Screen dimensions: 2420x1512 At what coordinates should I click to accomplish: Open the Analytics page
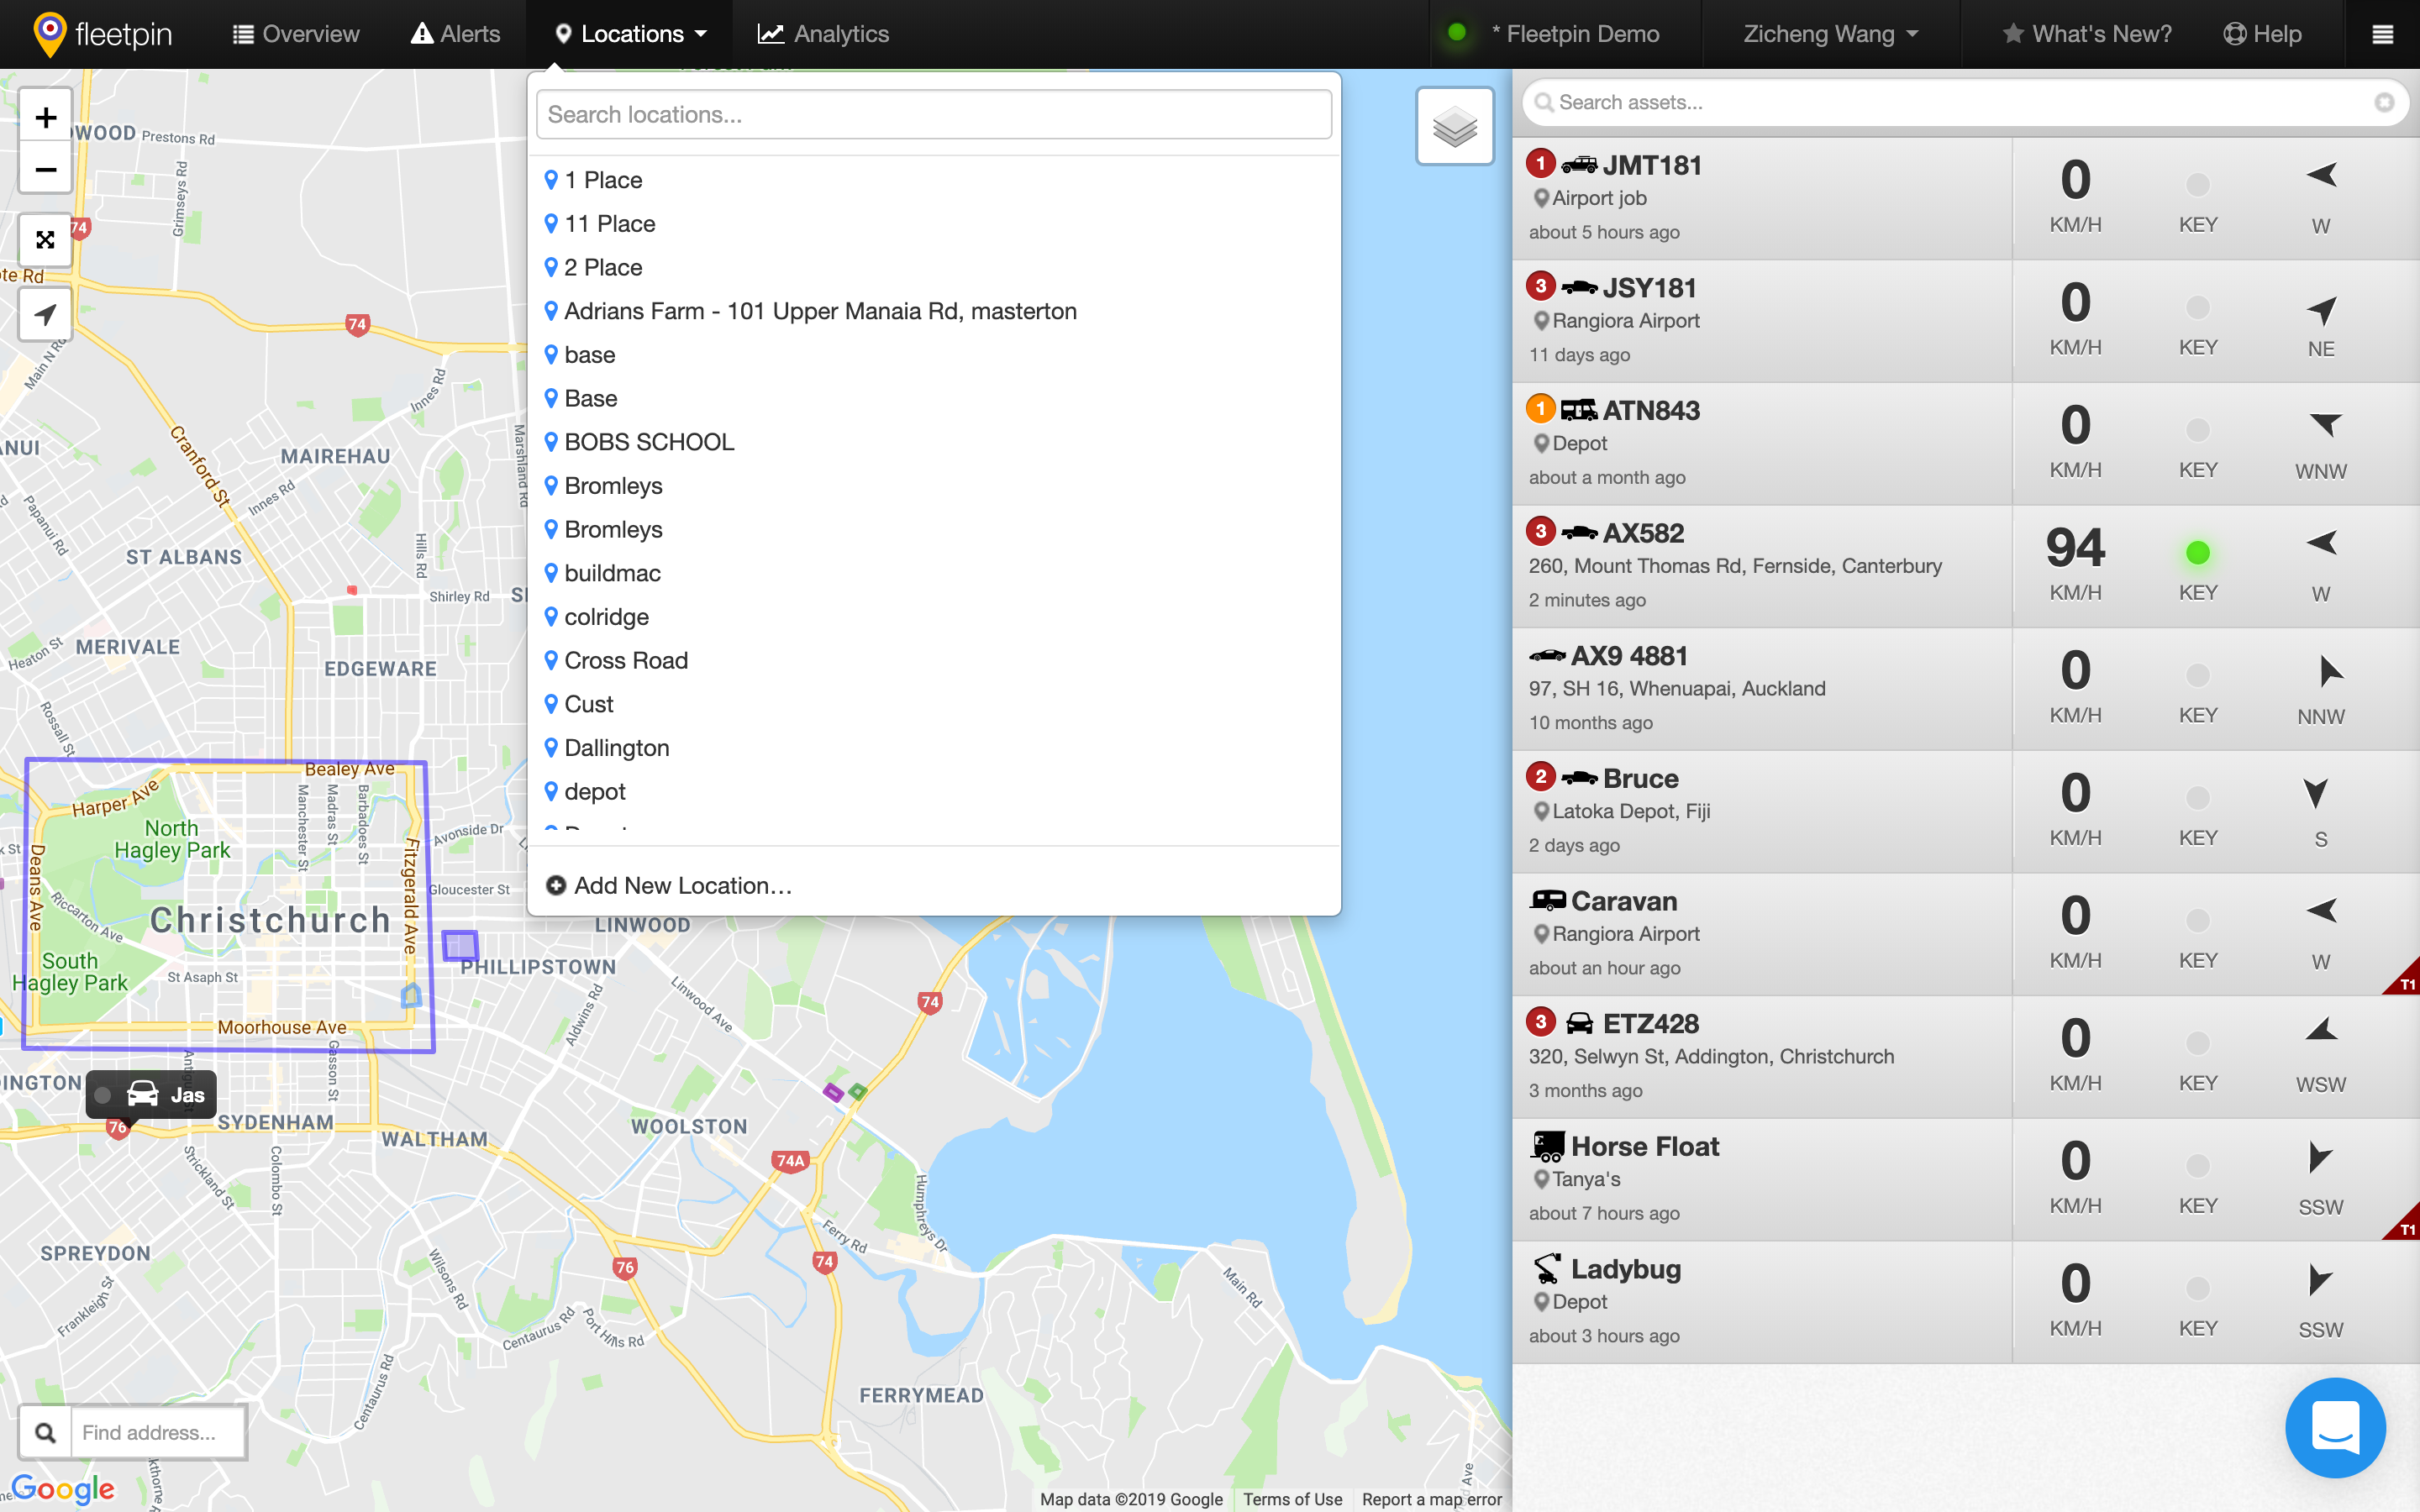pos(823,34)
